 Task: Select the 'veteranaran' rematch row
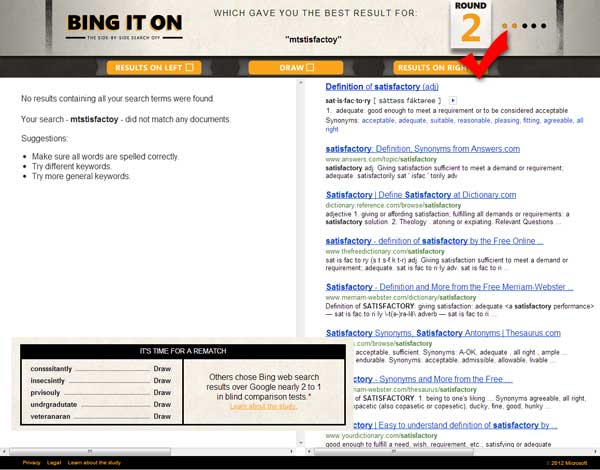(x=101, y=416)
